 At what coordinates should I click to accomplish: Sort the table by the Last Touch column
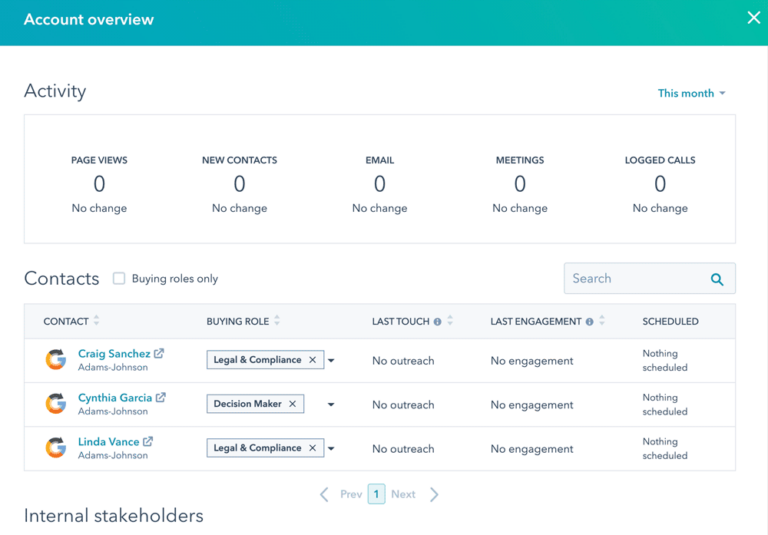(450, 321)
